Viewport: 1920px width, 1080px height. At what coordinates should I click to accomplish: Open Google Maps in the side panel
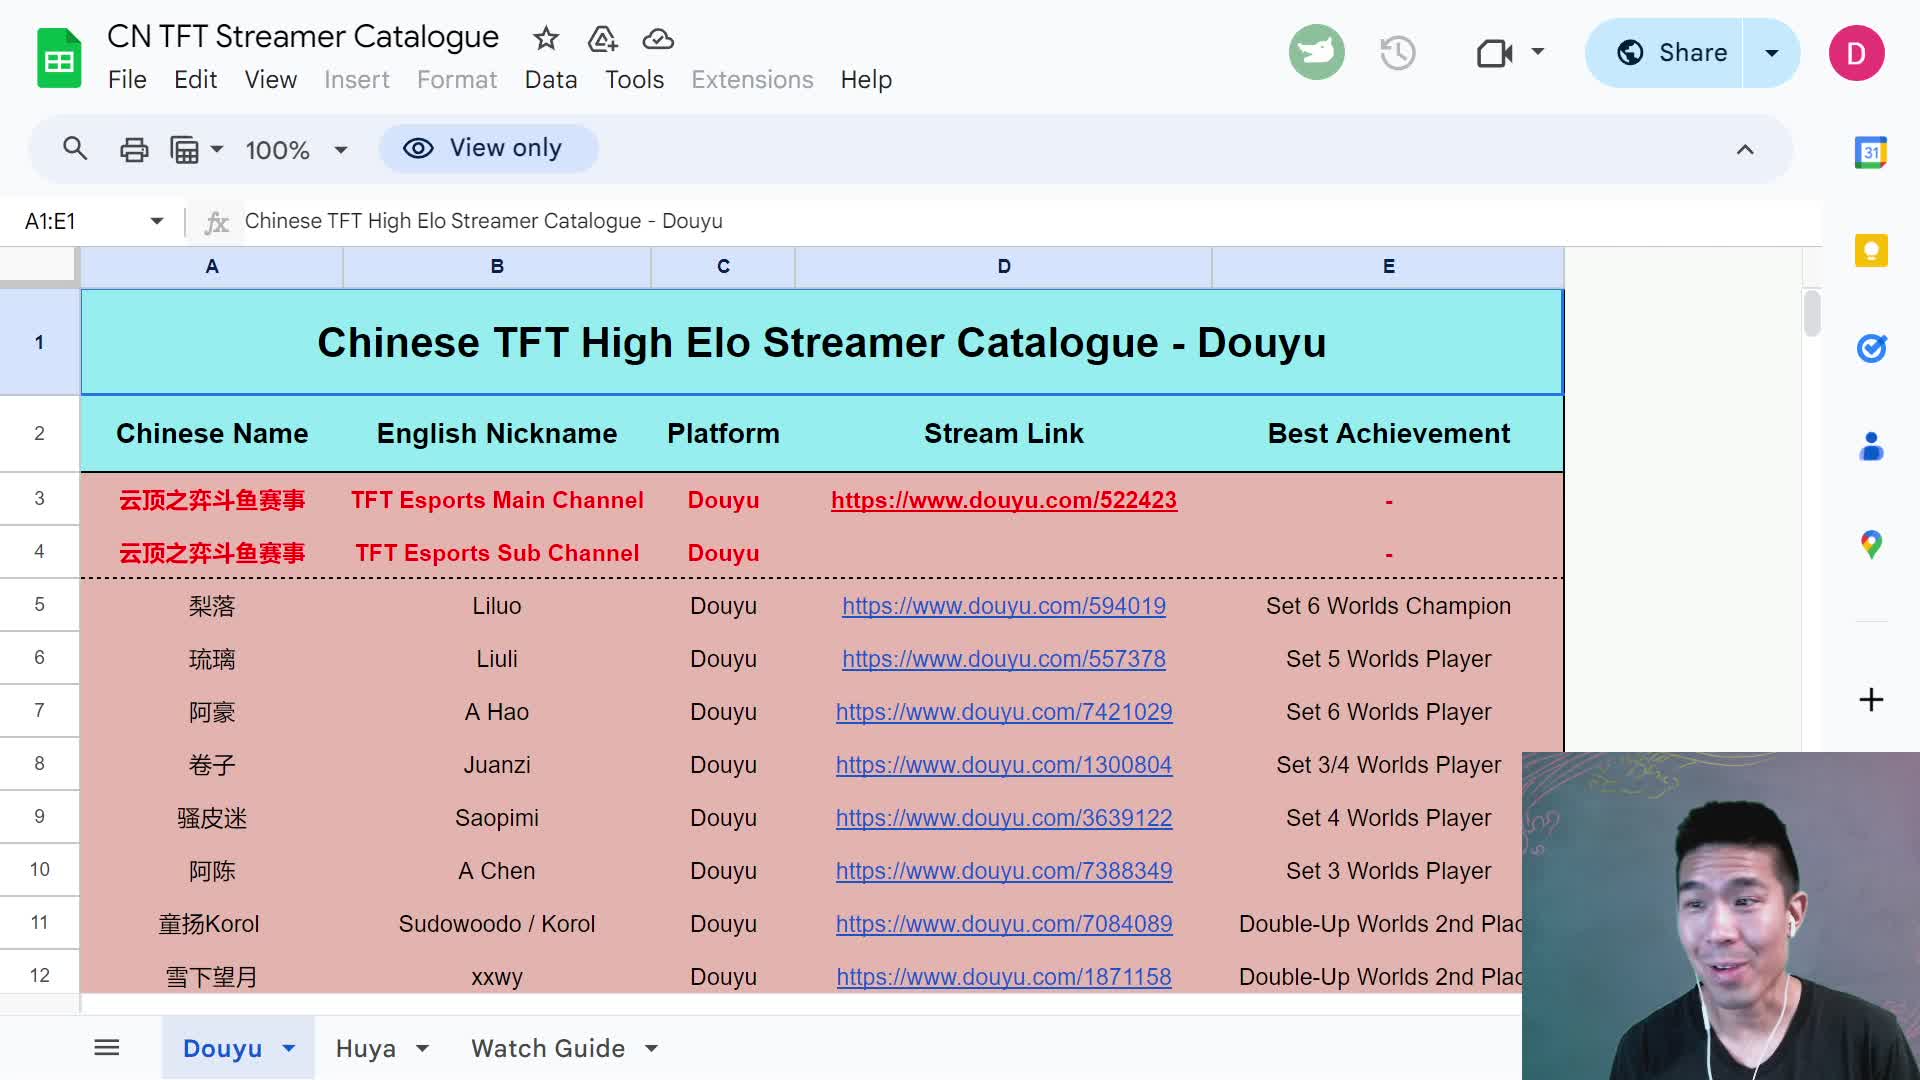(x=1870, y=544)
